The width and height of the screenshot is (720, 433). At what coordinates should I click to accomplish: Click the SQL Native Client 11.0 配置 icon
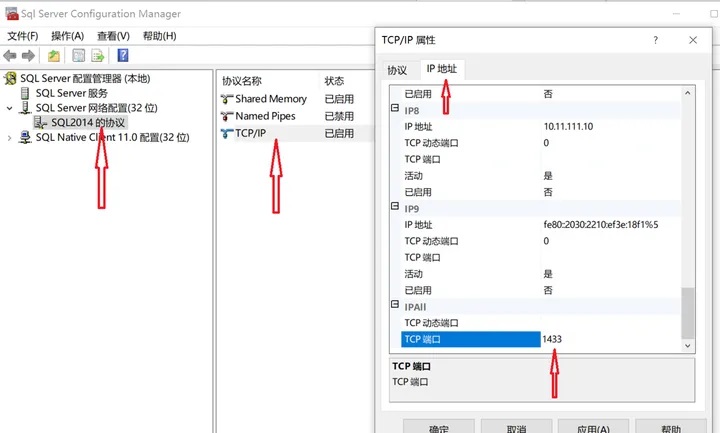pyautogui.click(x=25, y=137)
